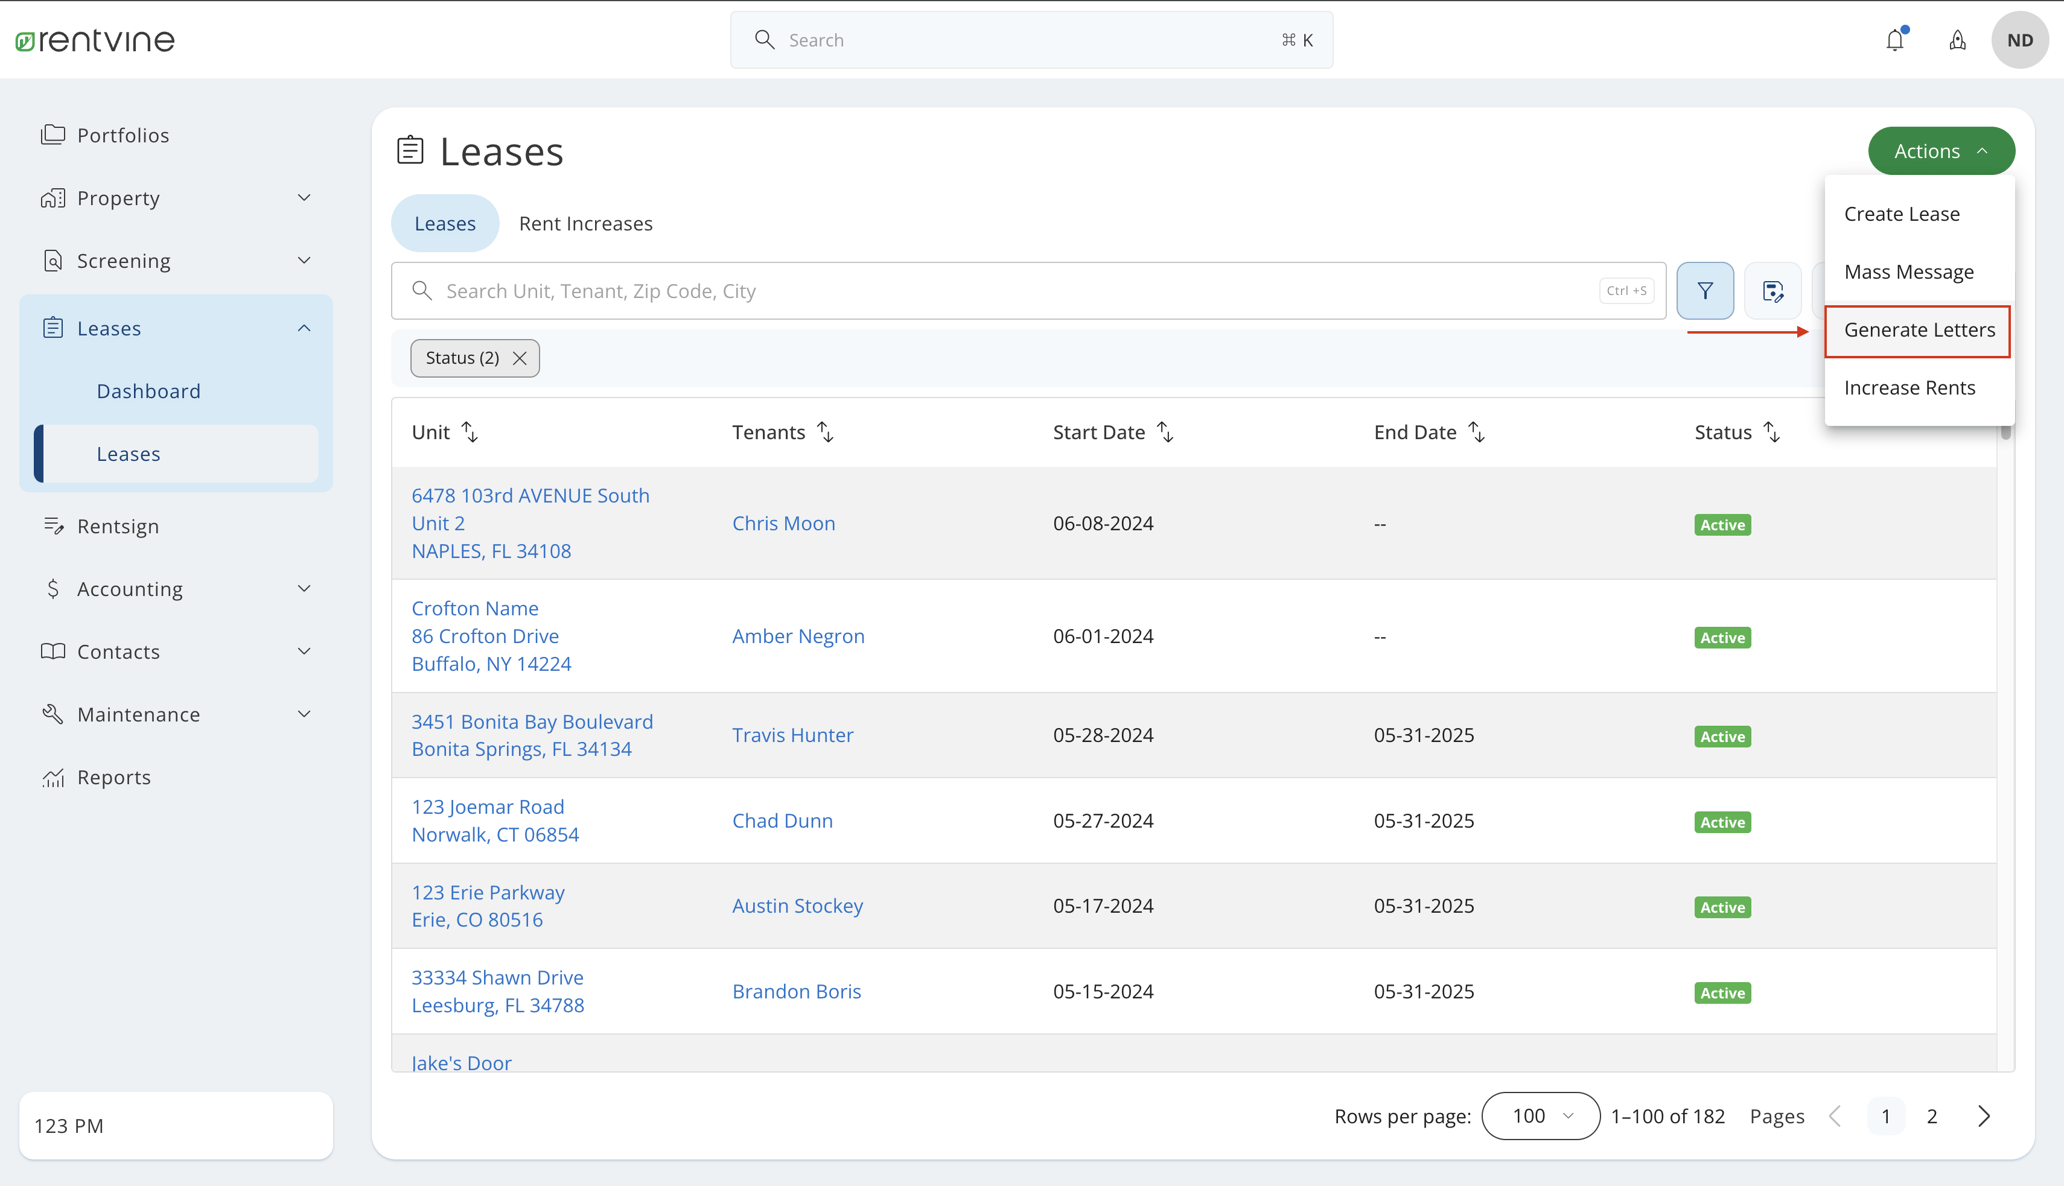Switch to the Rent Increases tab
Viewport: 2064px width, 1186px height.
[x=585, y=224]
